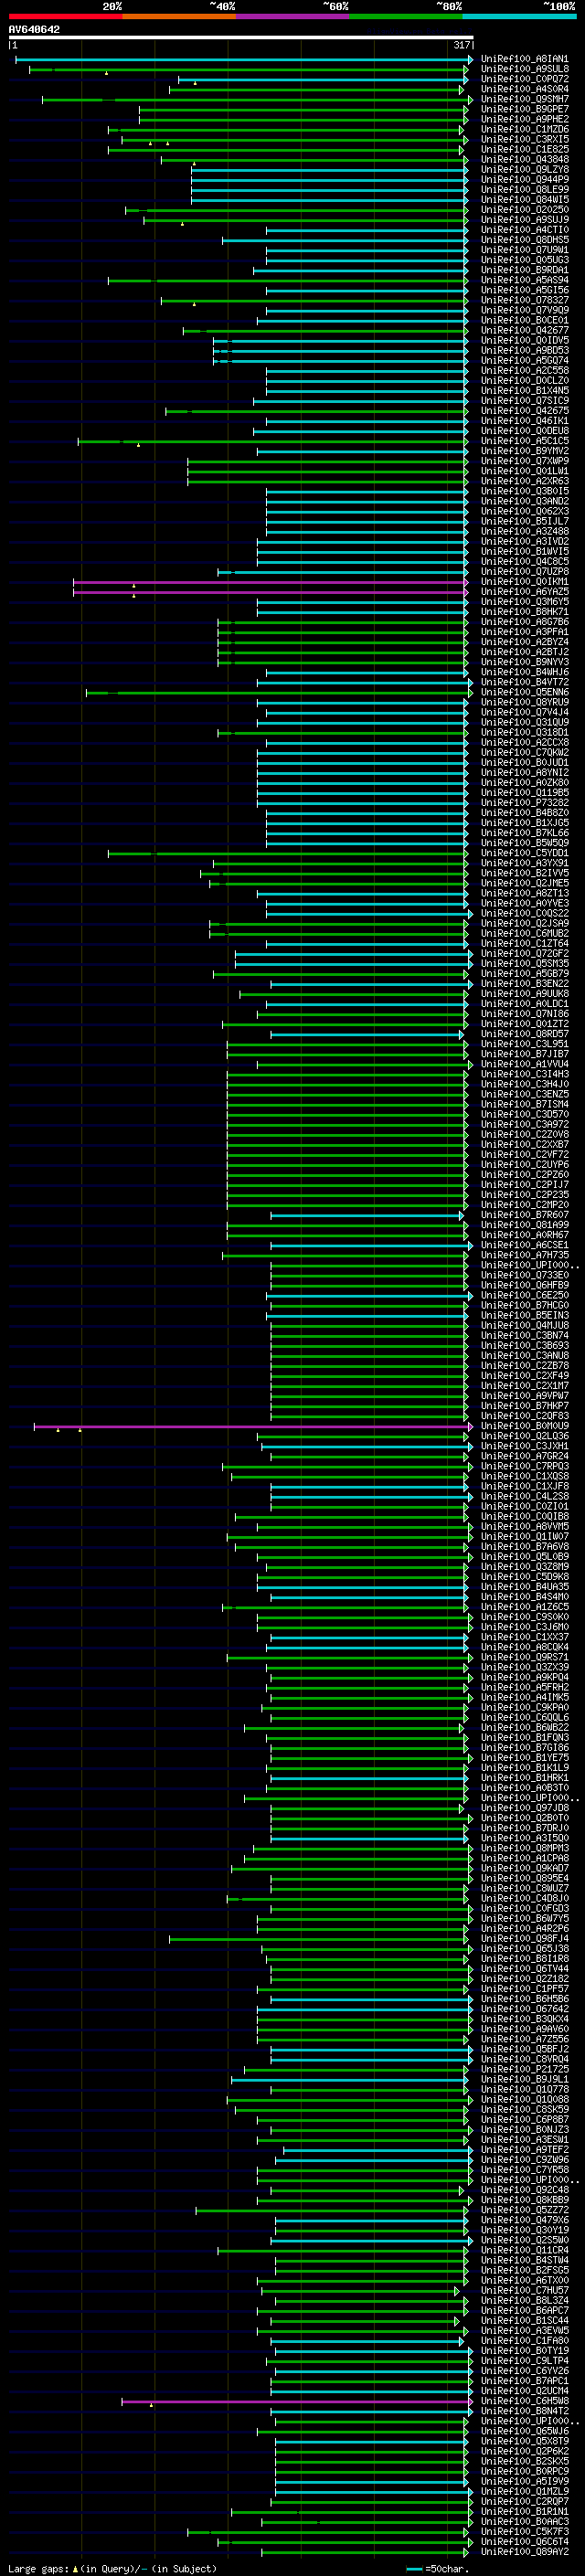Click UniRef100_B6WB22 label
The image size is (585, 2576).
[525, 1727]
